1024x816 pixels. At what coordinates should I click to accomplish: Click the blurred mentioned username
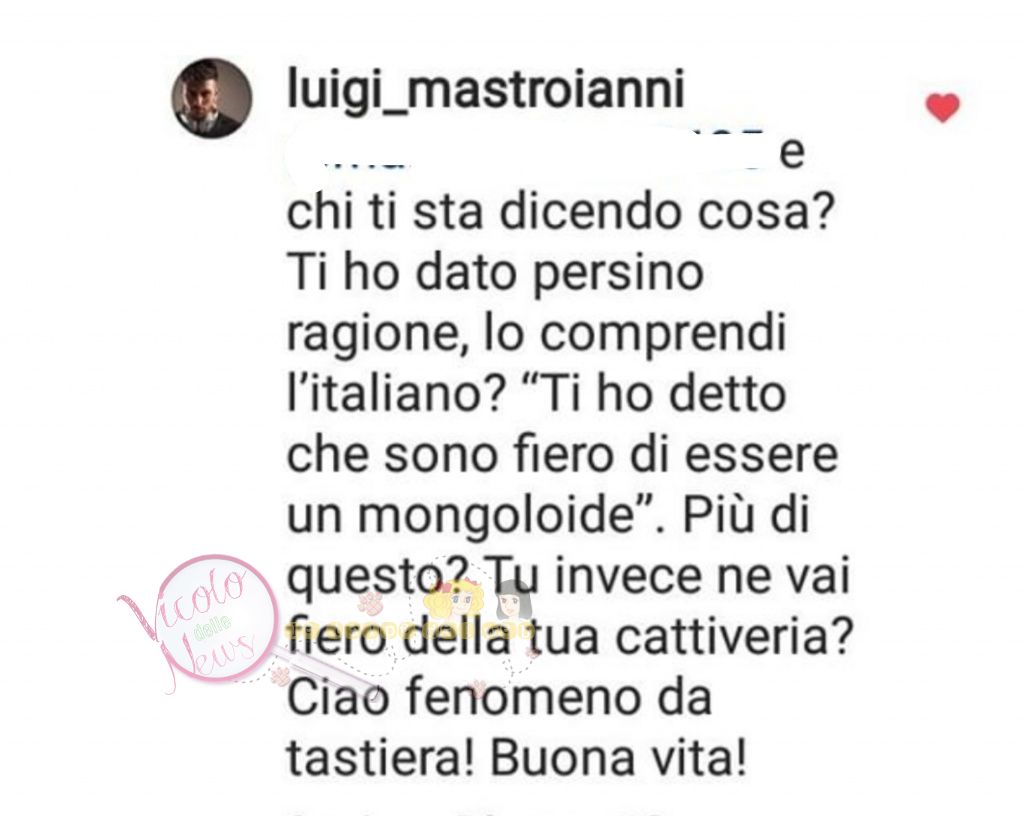coord(528,151)
